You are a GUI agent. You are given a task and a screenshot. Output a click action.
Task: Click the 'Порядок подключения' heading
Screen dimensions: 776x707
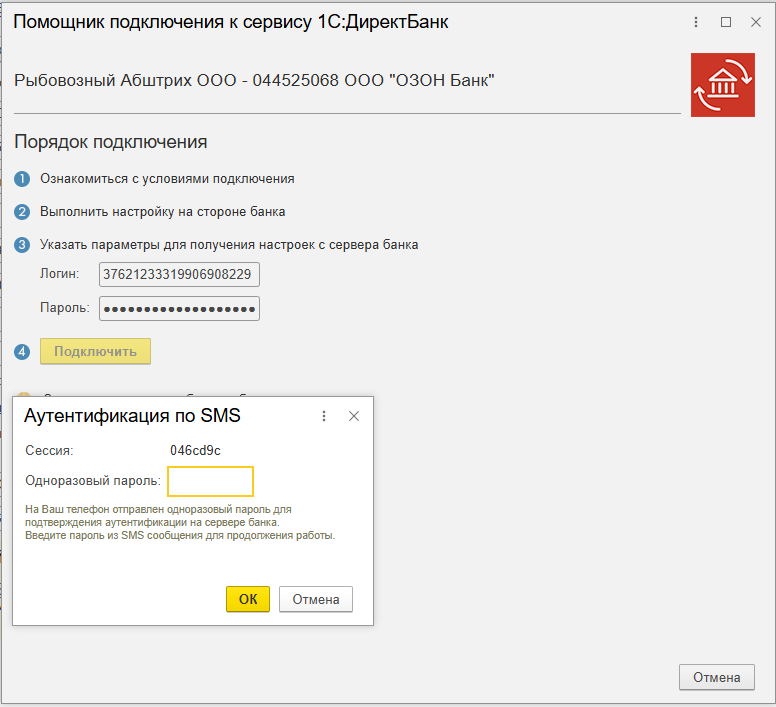111,142
